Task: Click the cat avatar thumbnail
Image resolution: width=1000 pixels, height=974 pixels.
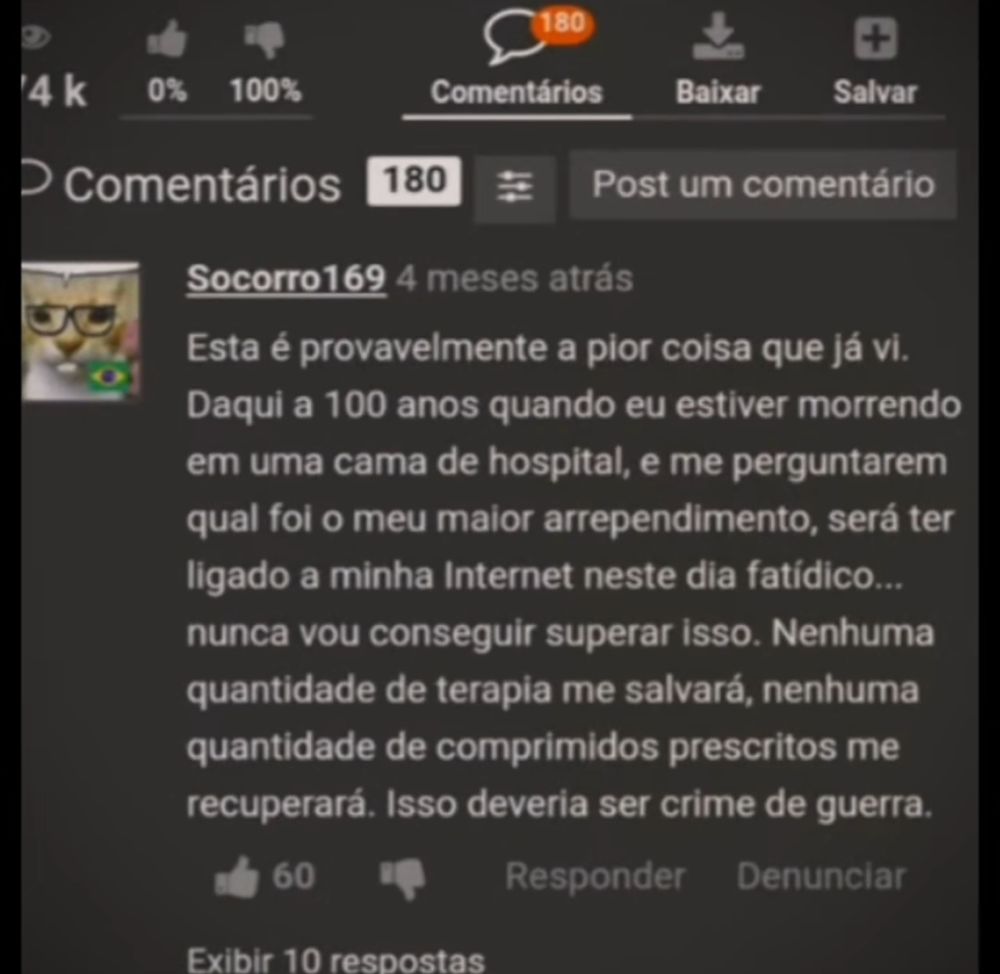Action: (80, 332)
